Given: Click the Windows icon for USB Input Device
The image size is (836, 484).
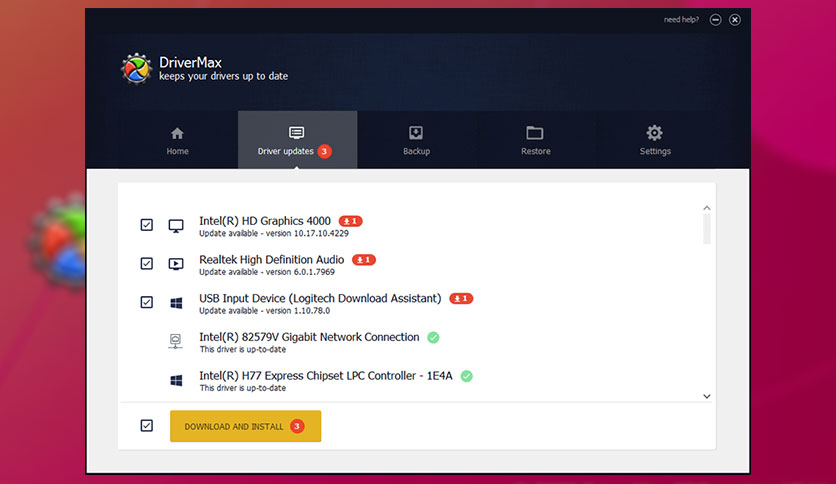Looking at the screenshot, I should [176, 303].
